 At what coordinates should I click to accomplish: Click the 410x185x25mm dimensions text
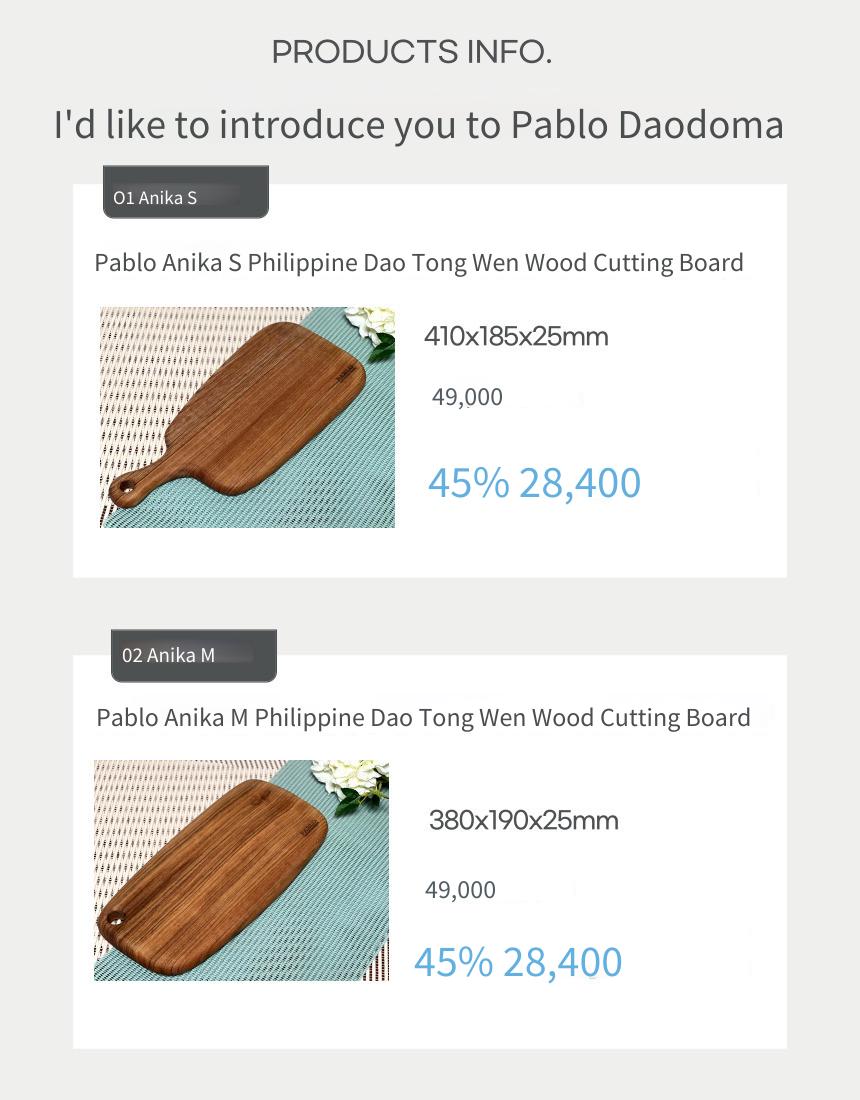coord(516,337)
